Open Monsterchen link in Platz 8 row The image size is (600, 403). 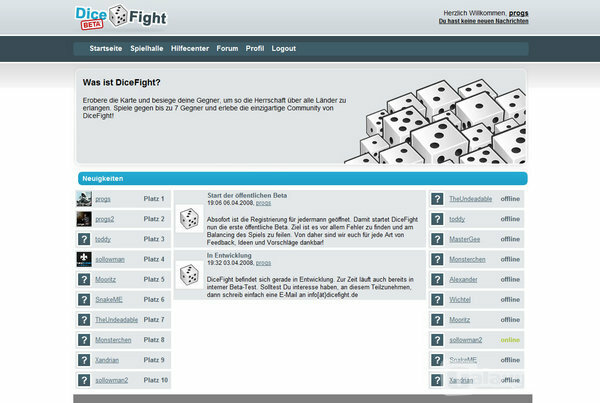point(113,340)
